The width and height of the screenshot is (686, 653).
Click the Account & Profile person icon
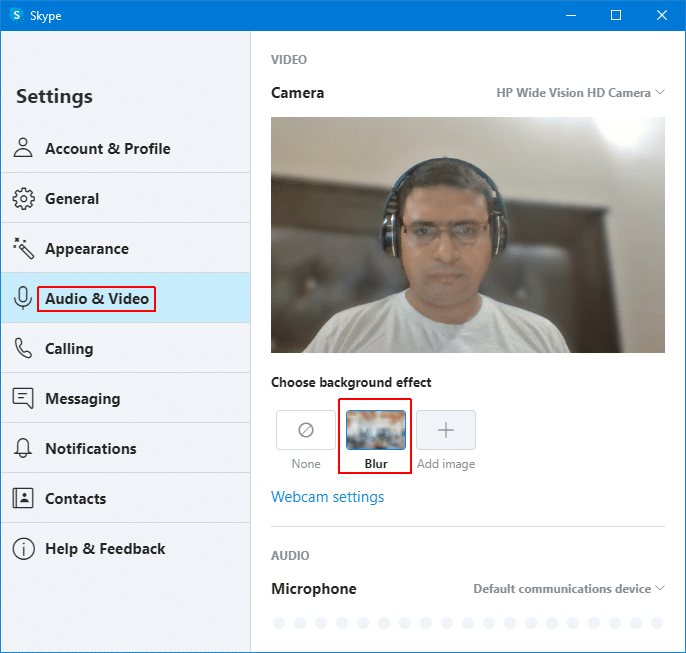(x=23, y=148)
